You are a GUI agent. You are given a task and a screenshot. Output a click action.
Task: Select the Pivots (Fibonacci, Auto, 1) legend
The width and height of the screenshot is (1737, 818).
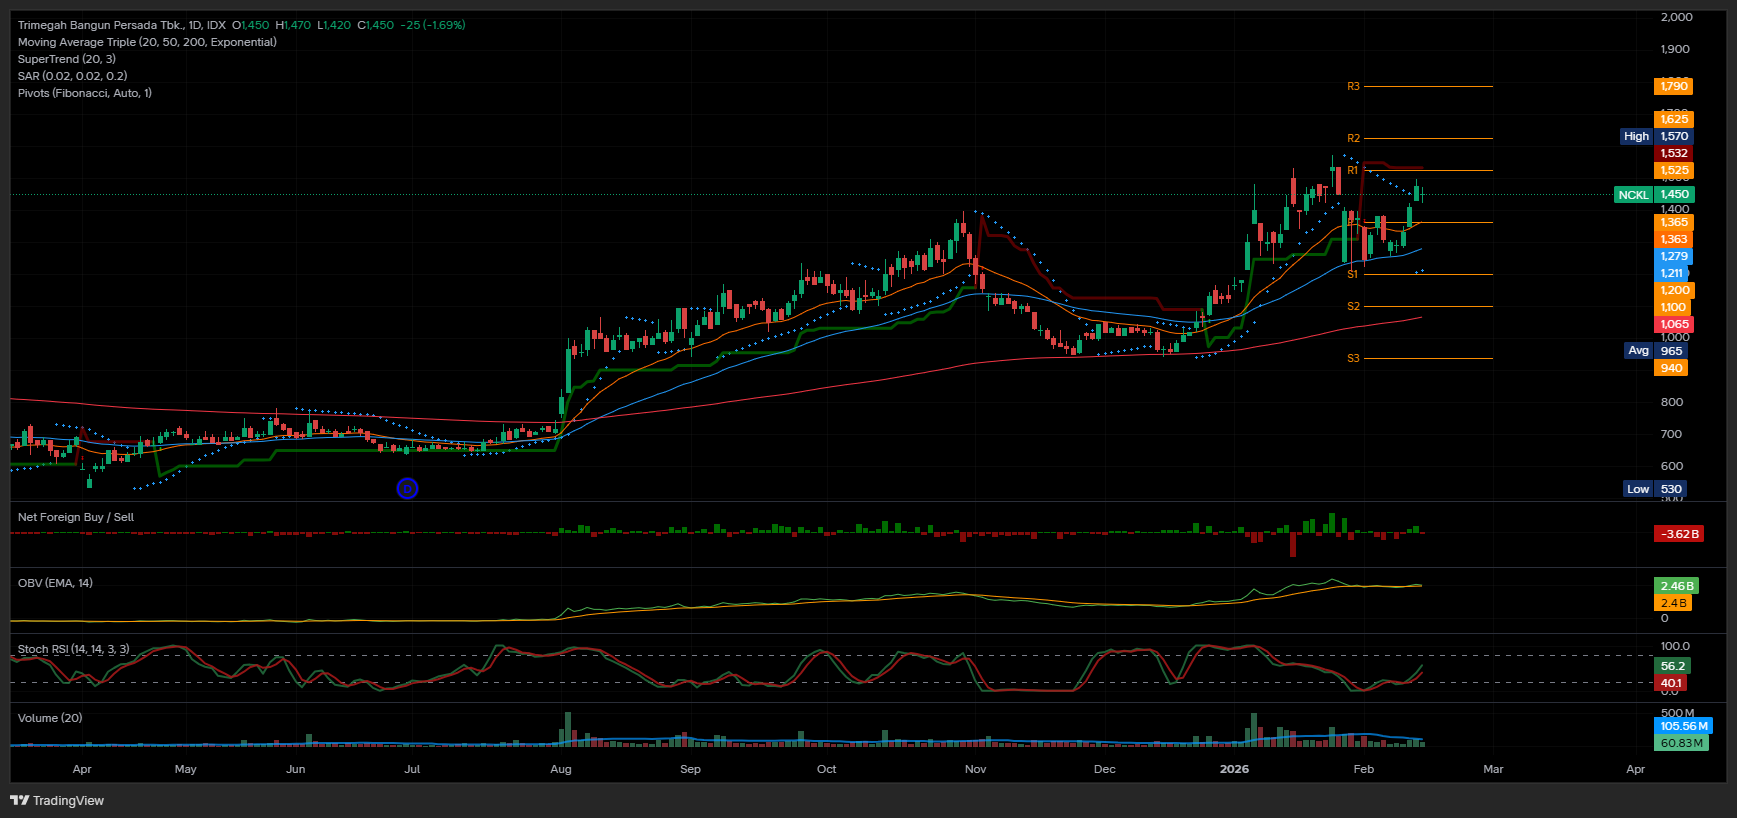tap(85, 93)
